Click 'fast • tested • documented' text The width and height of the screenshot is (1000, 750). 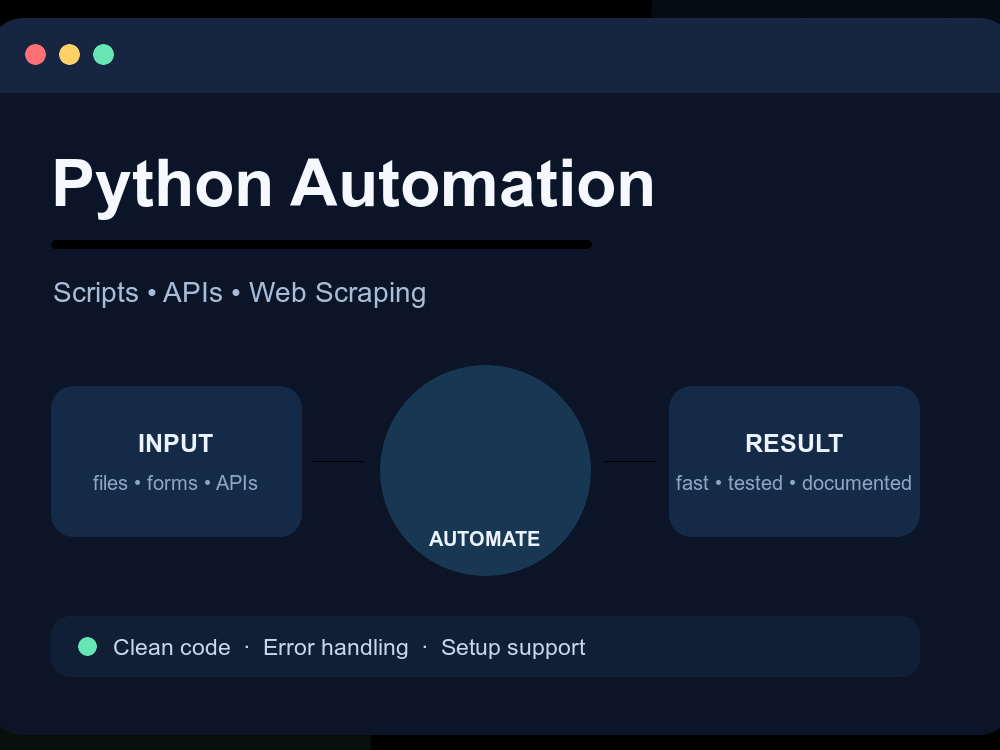click(x=794, y=483)
